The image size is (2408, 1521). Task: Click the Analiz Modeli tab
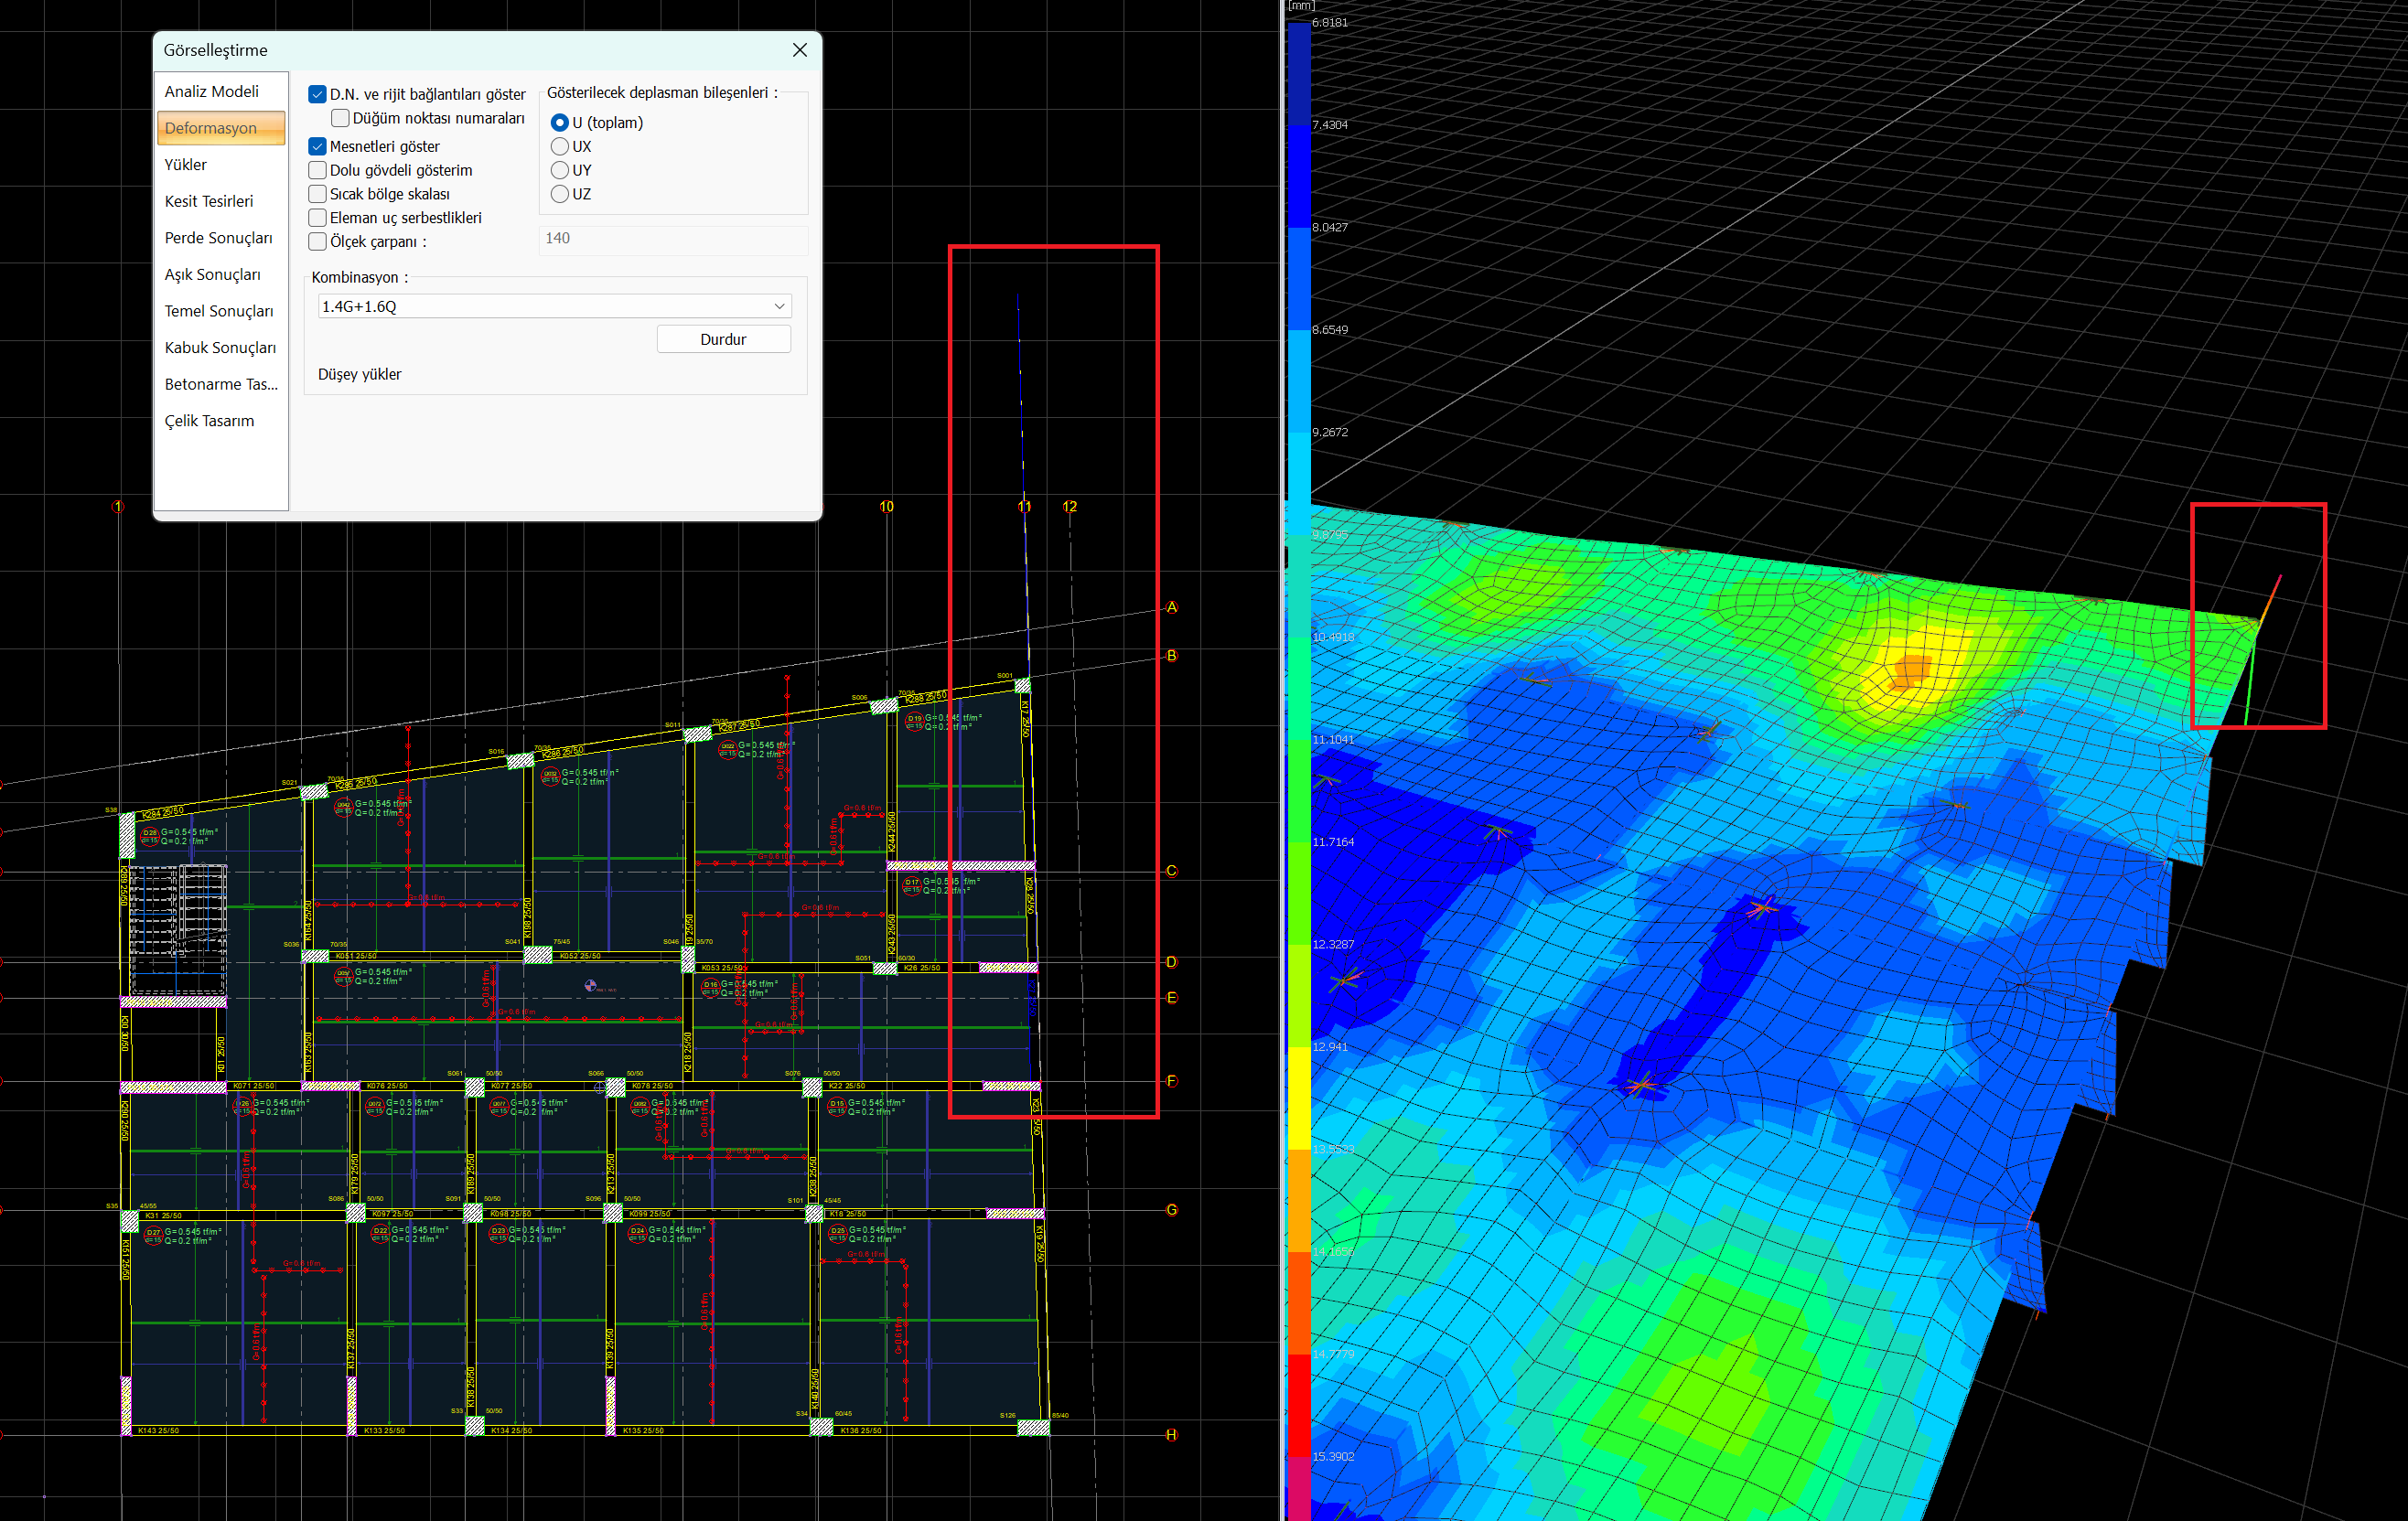211,91
